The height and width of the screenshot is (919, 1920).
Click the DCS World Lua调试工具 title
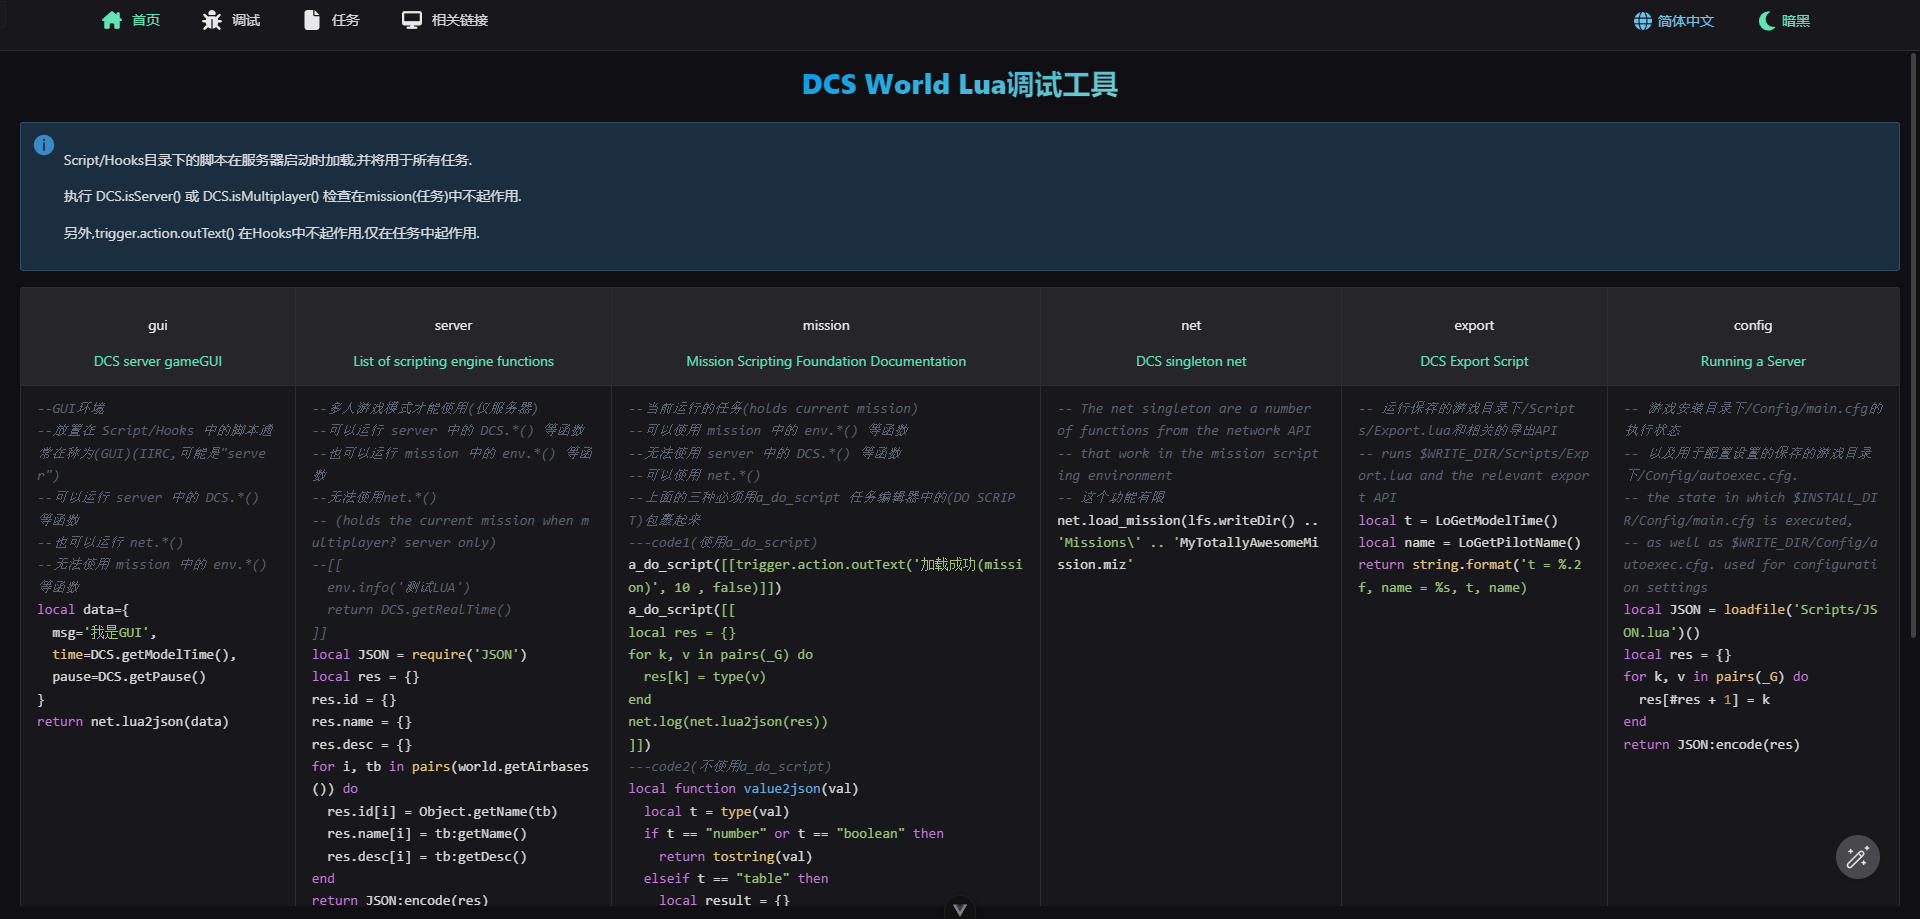(x=960, y=84)
